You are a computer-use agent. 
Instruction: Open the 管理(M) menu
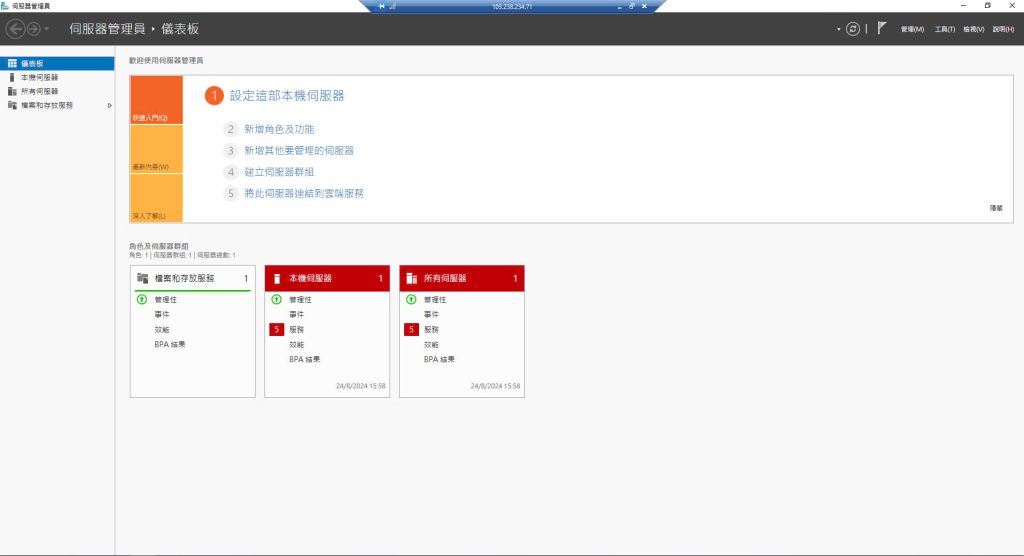coord(912,29)
